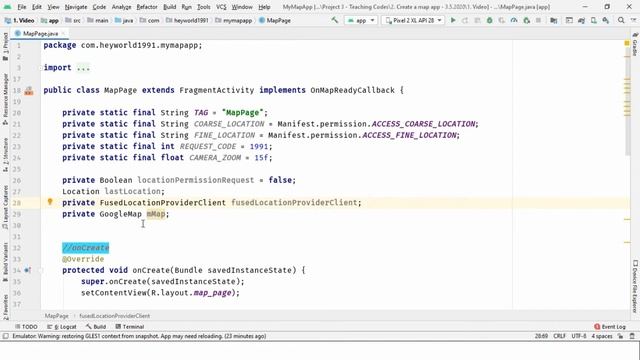
Task: Click 'heyworld1991' breadcrumb in navigation bar
Action: pos(187,20)
